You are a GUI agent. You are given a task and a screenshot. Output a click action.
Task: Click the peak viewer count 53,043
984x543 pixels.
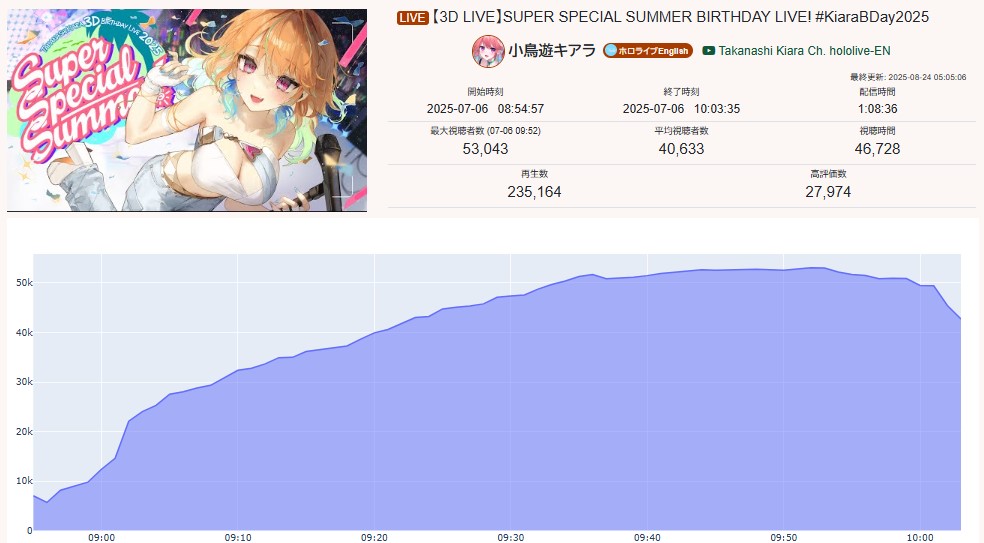[485, 149]
